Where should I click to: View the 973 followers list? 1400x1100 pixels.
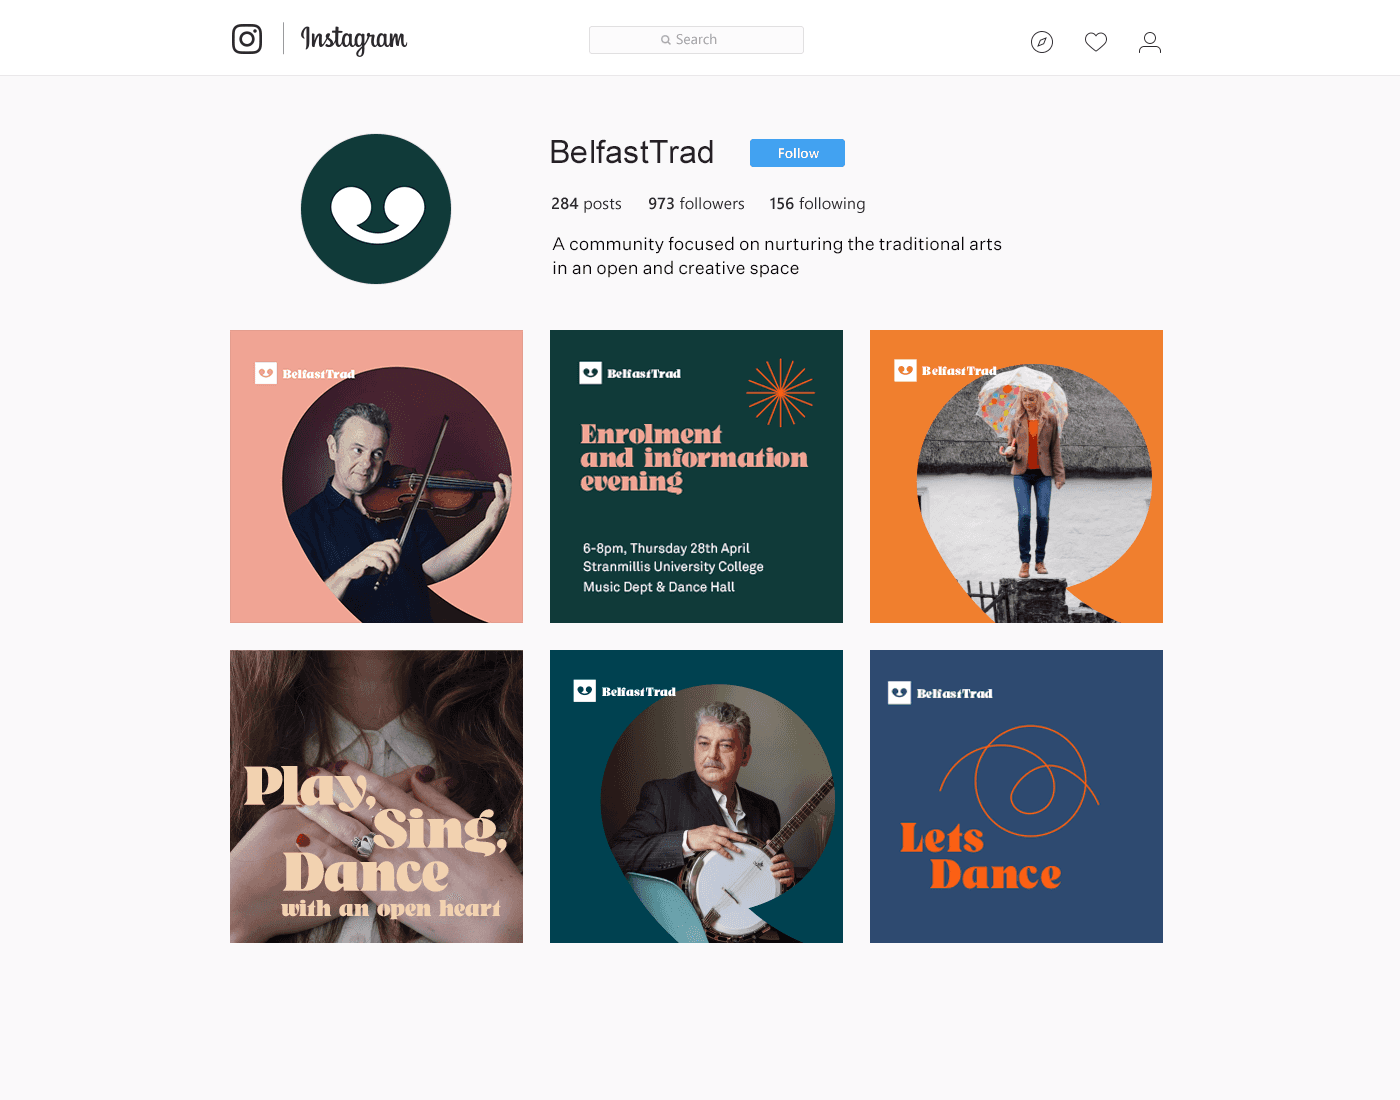tap(696, 204)
